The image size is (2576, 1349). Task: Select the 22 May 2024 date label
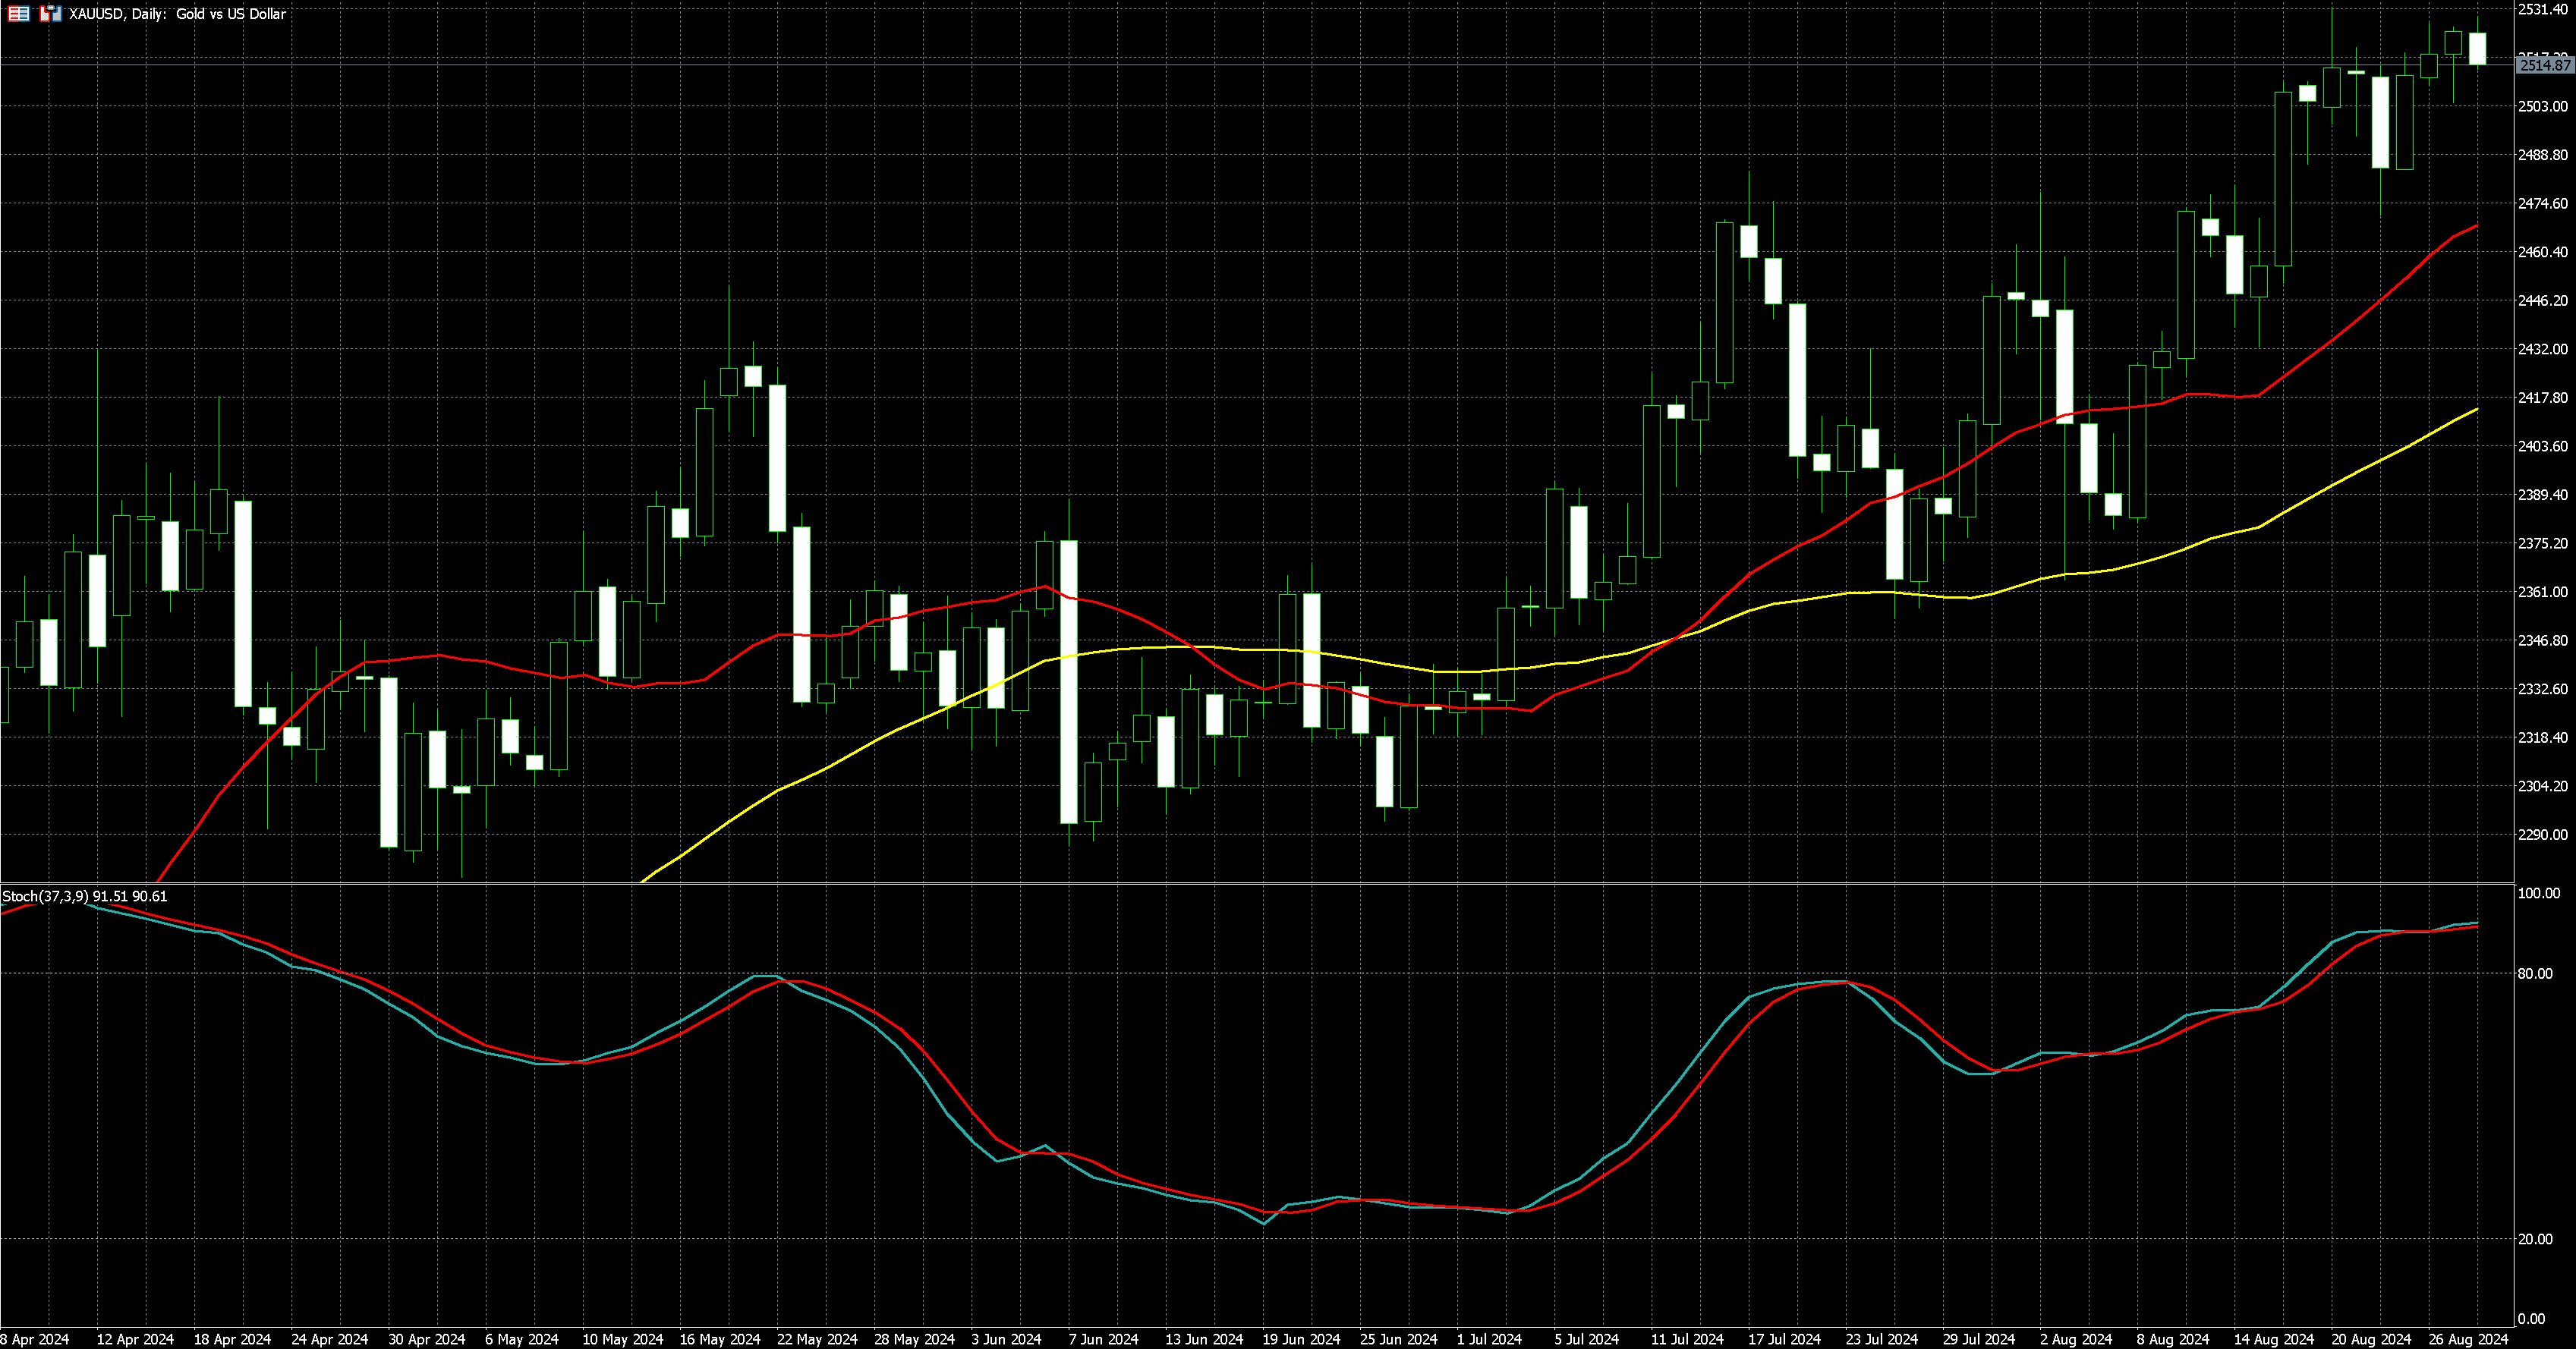(817, 1339)
